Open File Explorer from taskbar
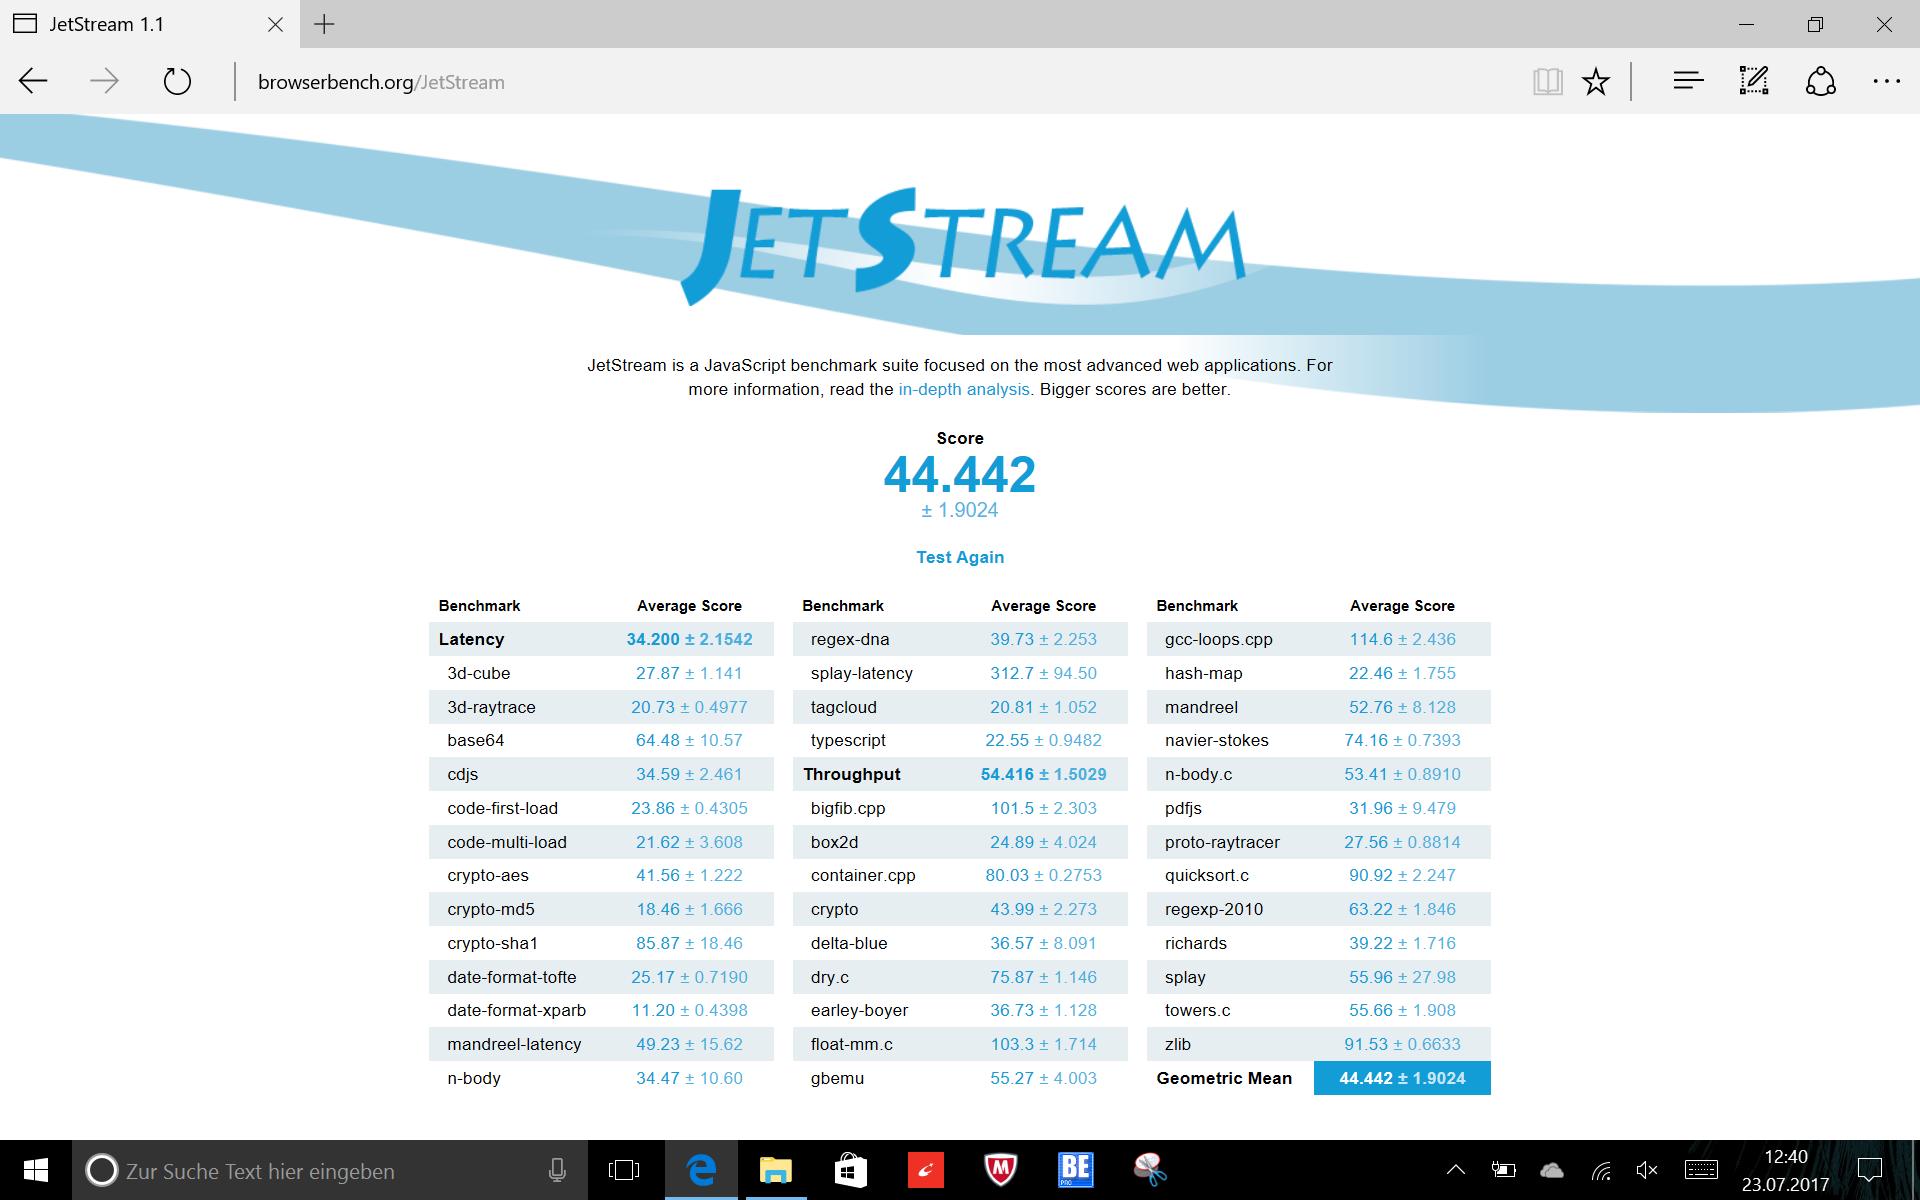1920x1200 pixels. (x=775, y=1170)
